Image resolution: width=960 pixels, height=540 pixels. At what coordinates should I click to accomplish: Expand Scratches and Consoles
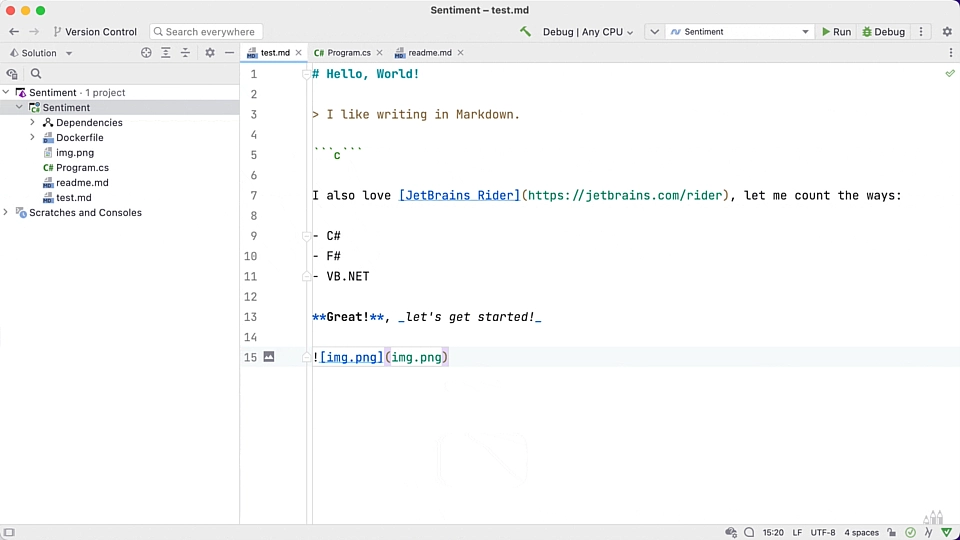tap(6, 212)
